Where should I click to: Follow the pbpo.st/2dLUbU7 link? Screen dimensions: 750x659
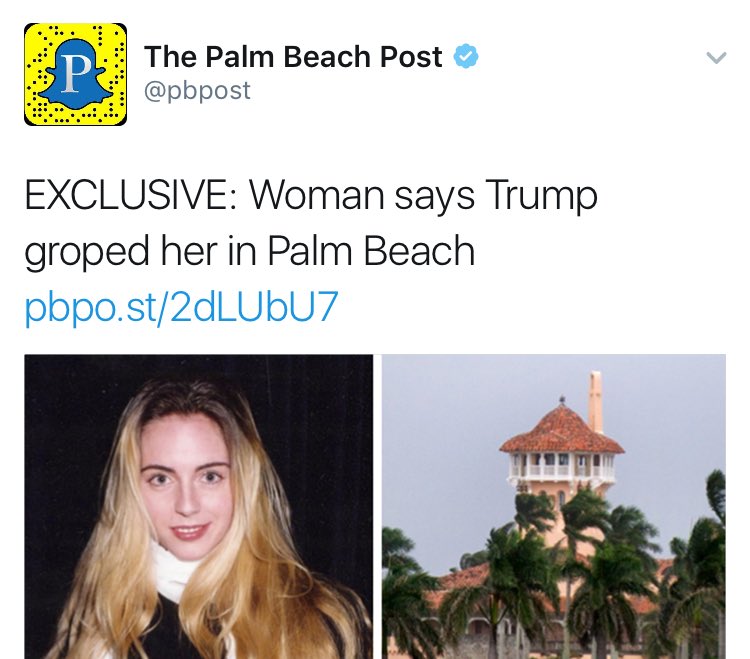coord(181,306)
